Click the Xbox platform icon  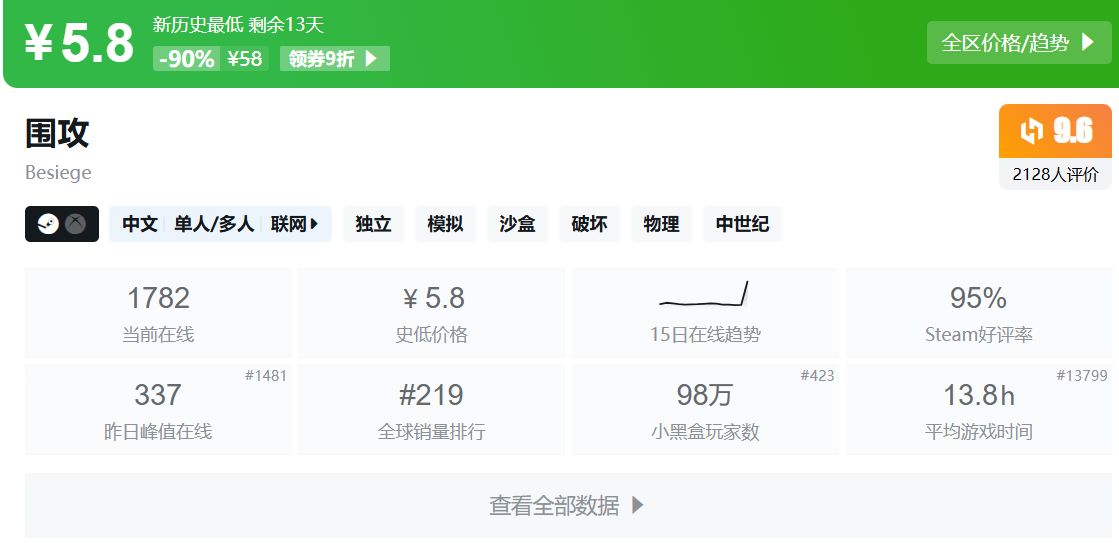[76, 224]
